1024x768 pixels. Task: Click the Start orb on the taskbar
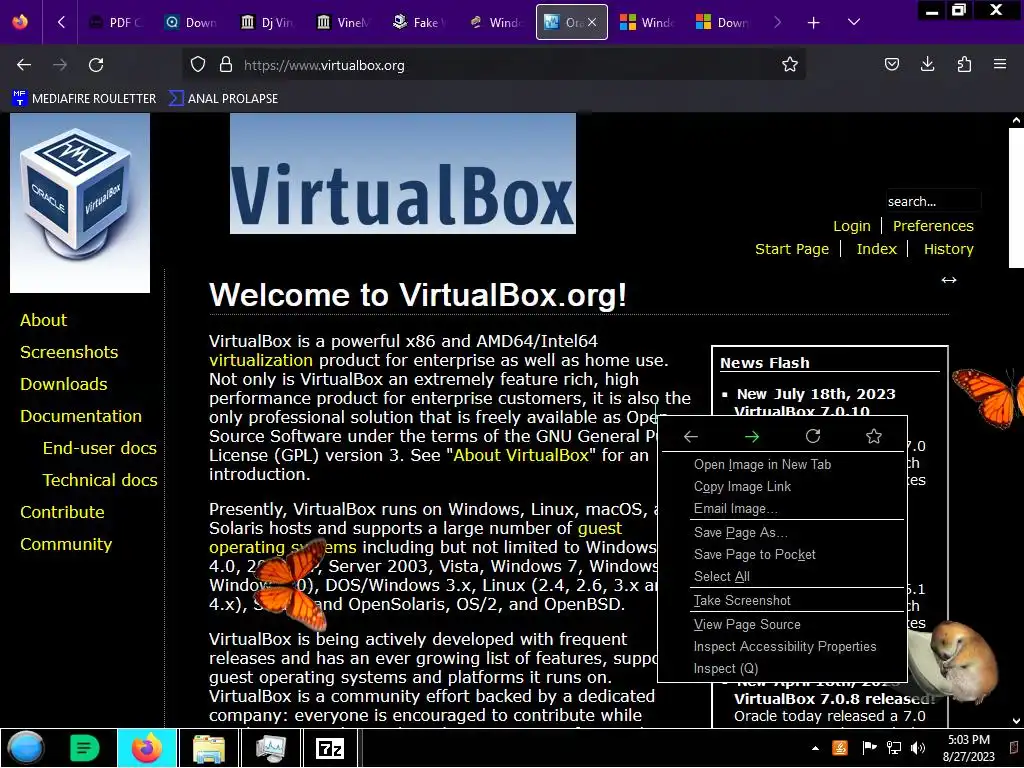[x=25, y=748]
